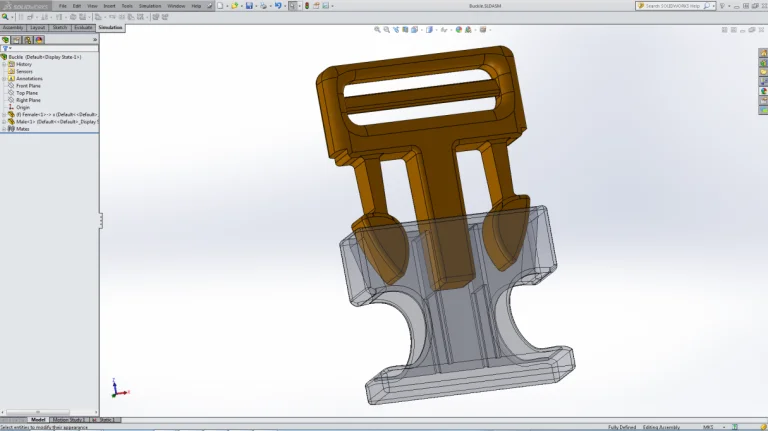Viewport: 768px width, 431px height.
Task: Open the Appearances task pane icon
Action: [x=764, y=91]
